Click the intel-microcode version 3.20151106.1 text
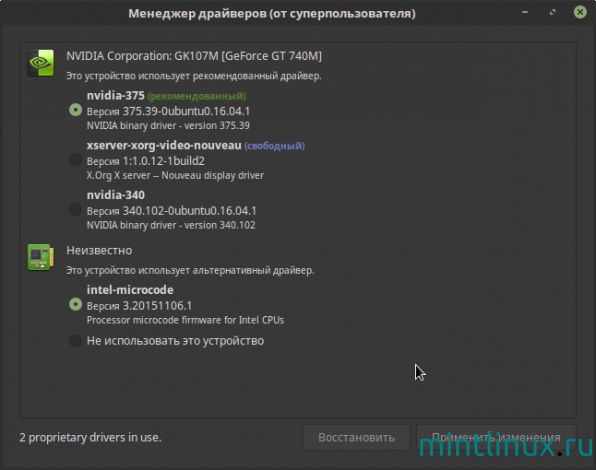This screenshot has height=470, width=596. pyautogui.click(x=139, y=306)
